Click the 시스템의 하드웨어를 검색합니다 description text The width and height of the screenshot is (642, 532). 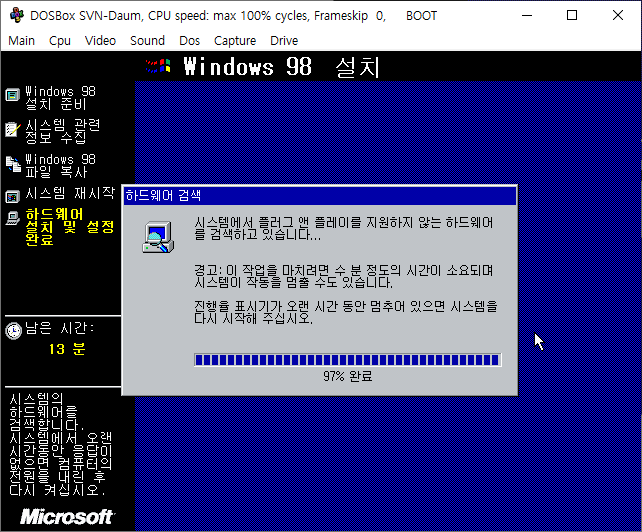pos(60,444)
